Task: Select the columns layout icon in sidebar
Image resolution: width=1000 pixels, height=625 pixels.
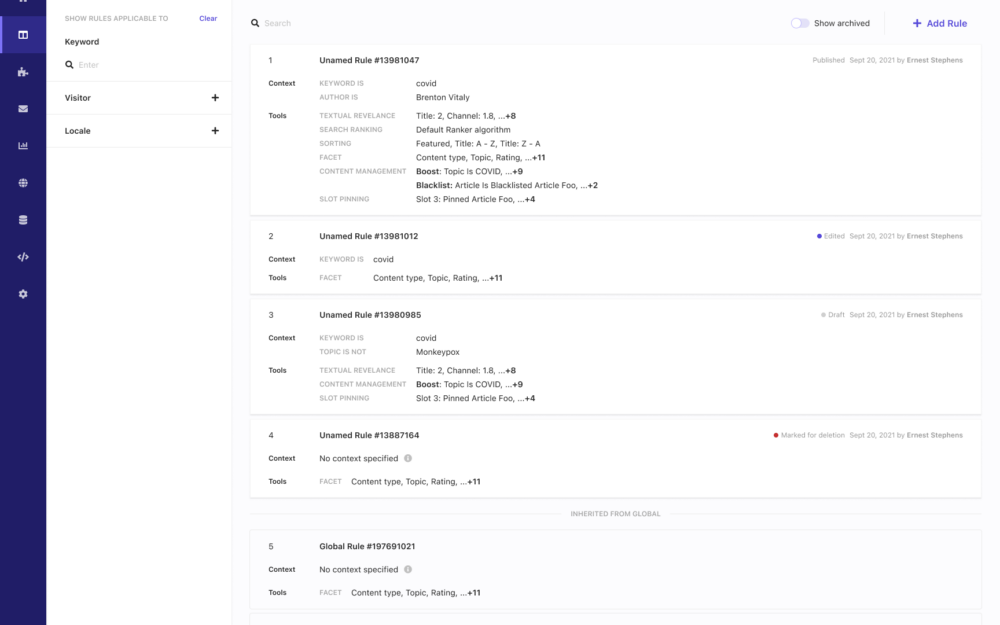Action: point(23,35)
